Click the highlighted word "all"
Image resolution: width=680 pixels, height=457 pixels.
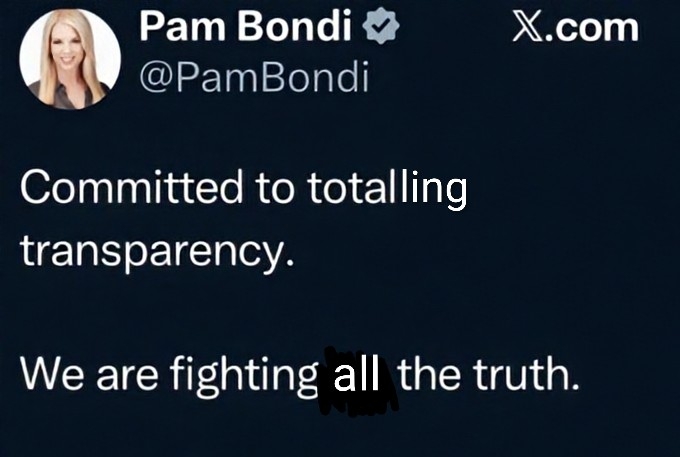(x=357, y=378)
